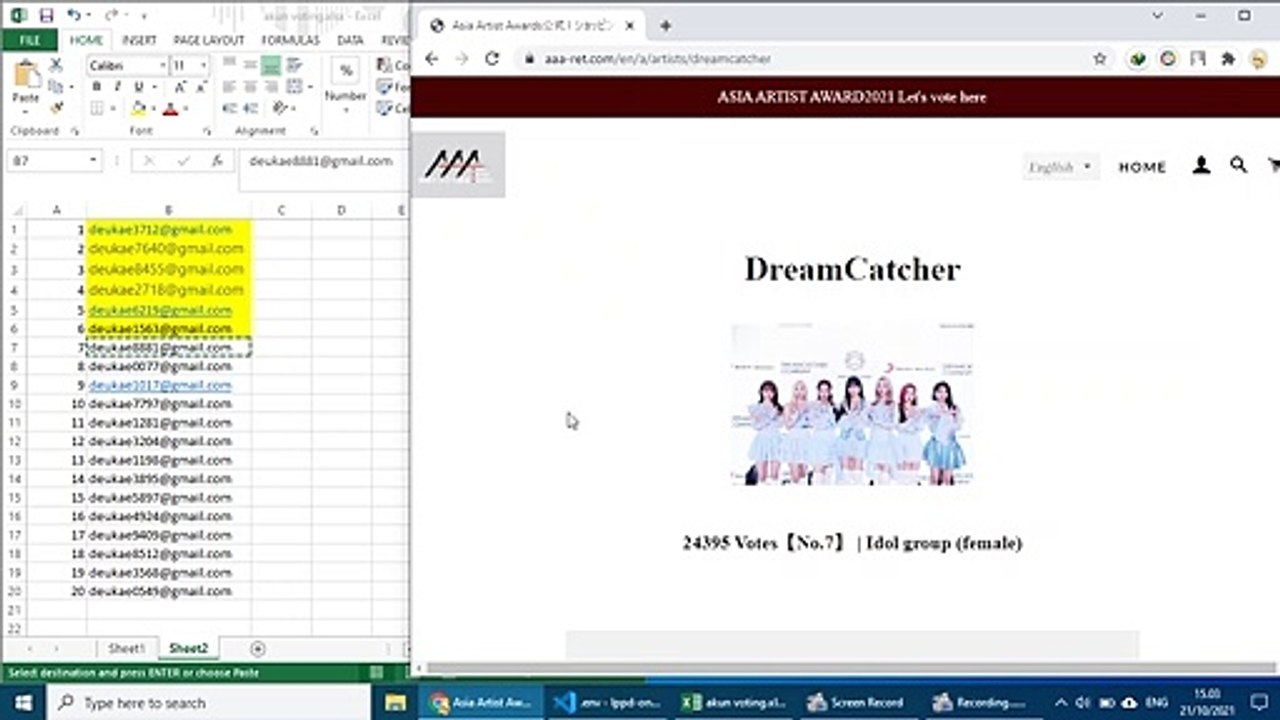1280x720 pixels.
Task: Switch to the PAGE LAYOUT tab
Action: click(209, 40)
